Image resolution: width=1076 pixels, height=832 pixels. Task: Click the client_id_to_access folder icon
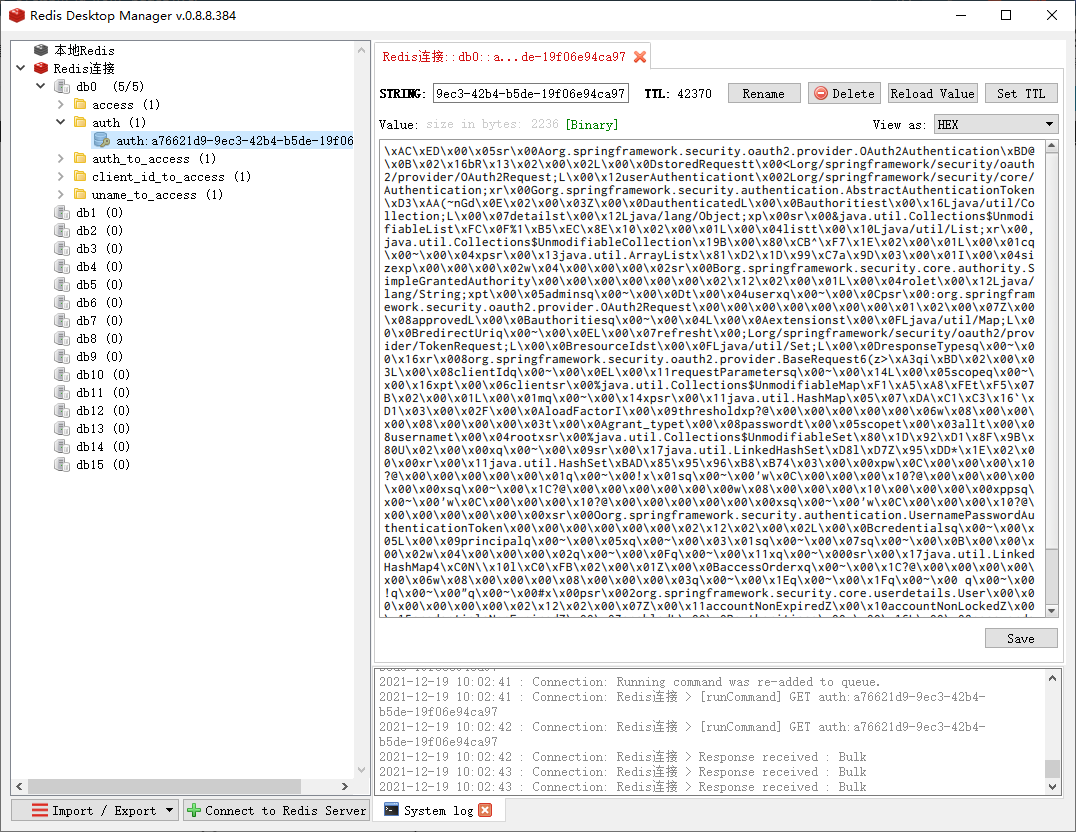(80, 176)
